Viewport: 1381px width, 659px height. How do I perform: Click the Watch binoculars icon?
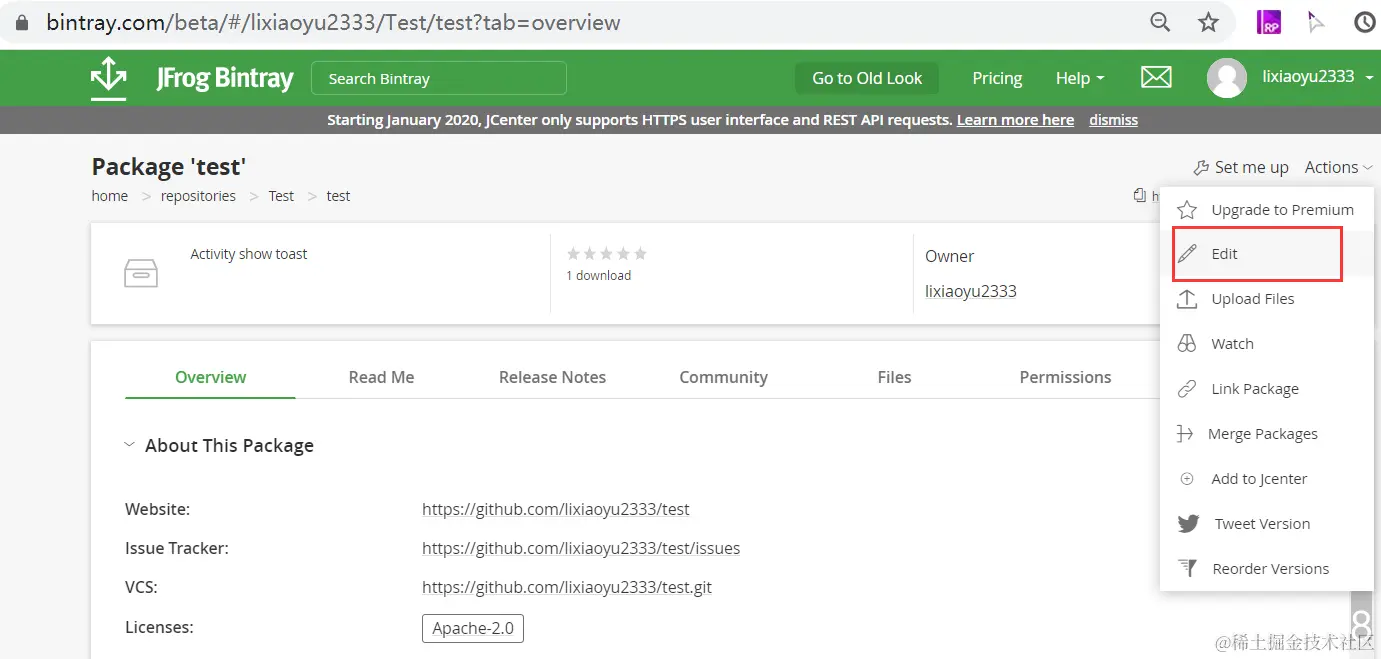pos(1187,344)
